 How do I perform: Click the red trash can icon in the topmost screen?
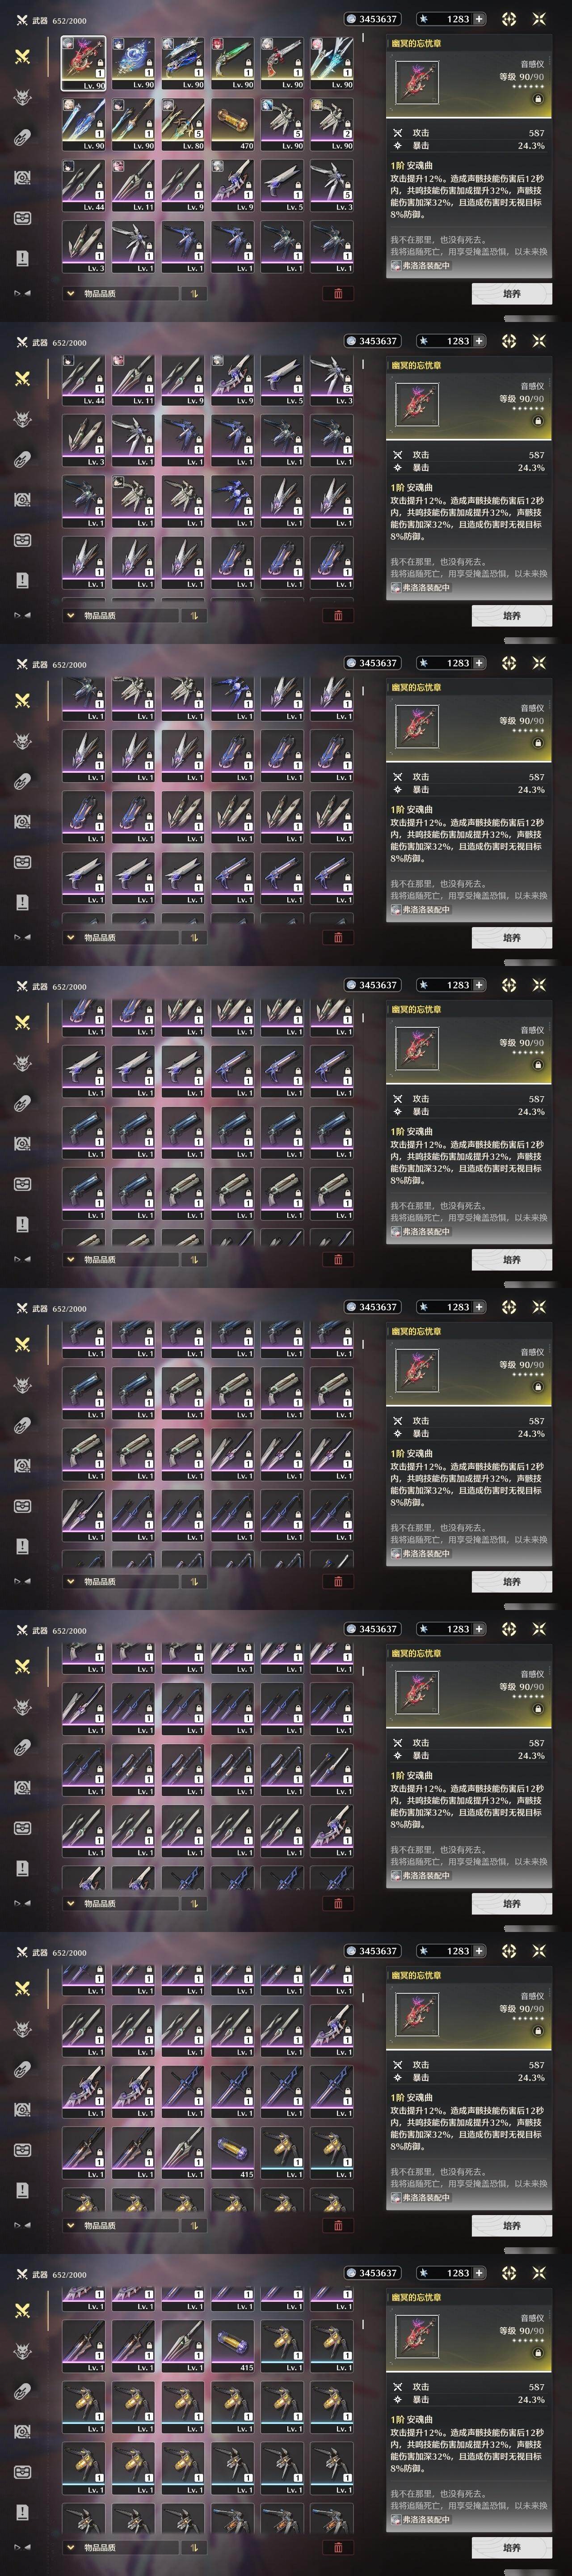(337, 294)
